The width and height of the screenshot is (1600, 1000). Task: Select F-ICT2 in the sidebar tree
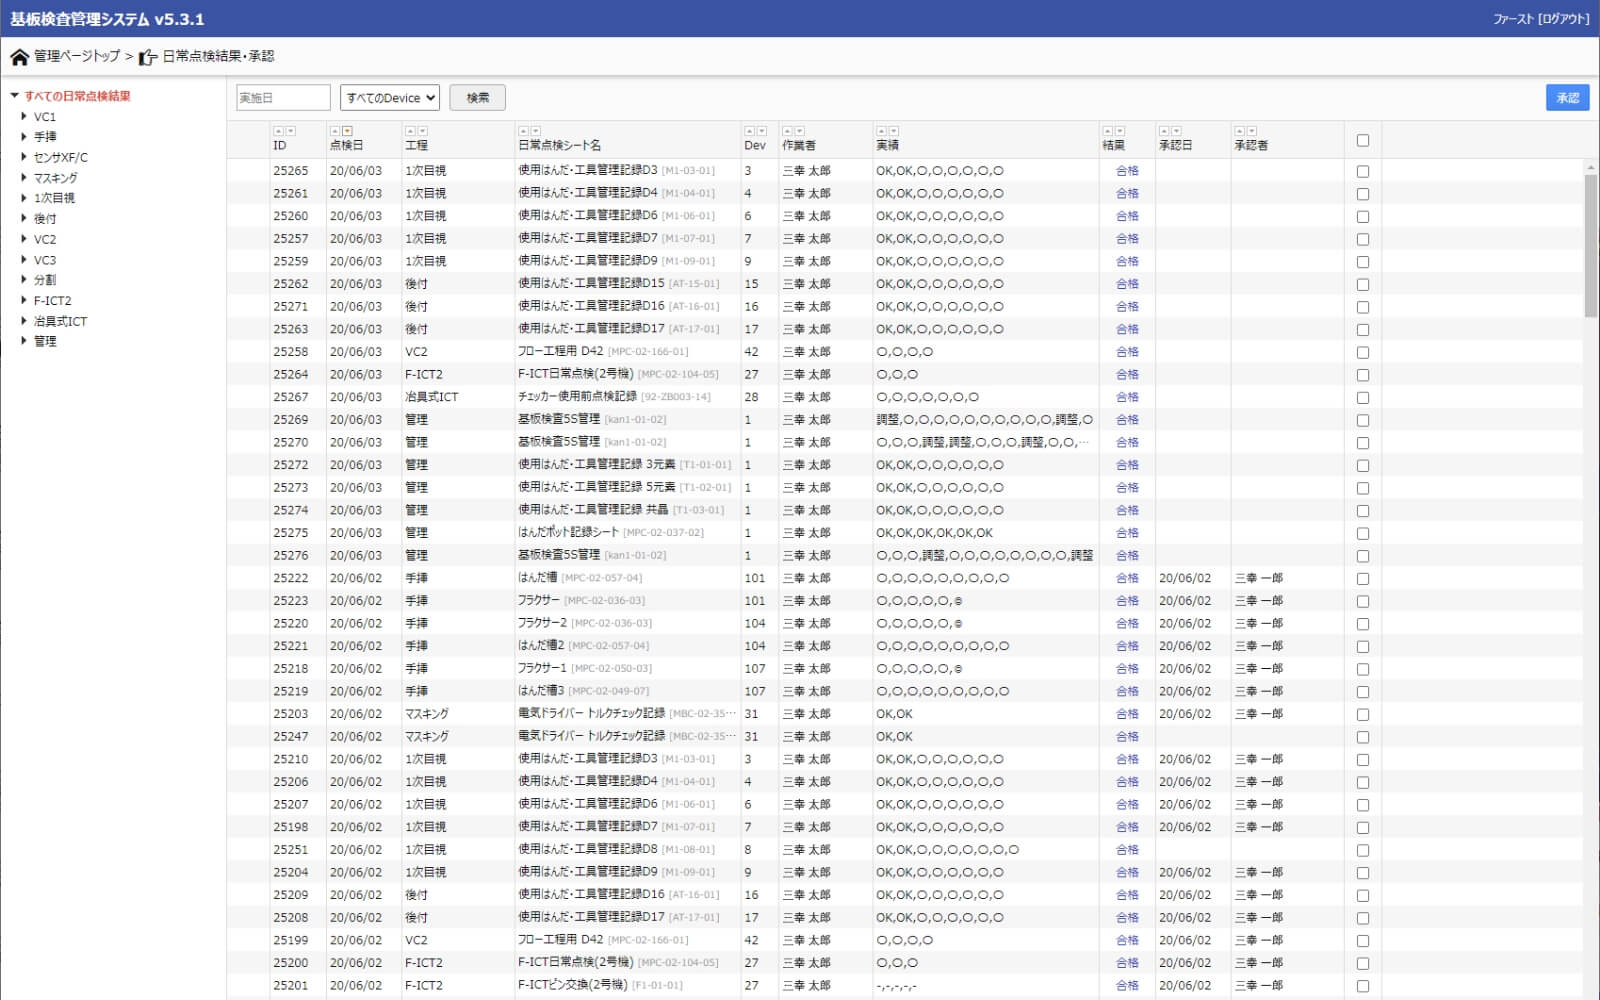[53, 301]
